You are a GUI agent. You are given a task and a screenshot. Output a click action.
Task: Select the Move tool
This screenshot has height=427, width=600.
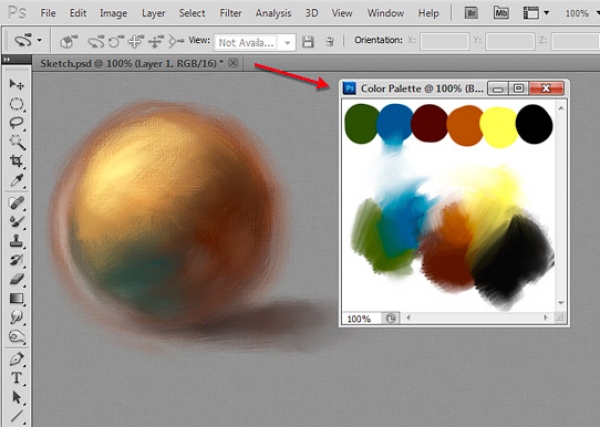tap(16, 84)
